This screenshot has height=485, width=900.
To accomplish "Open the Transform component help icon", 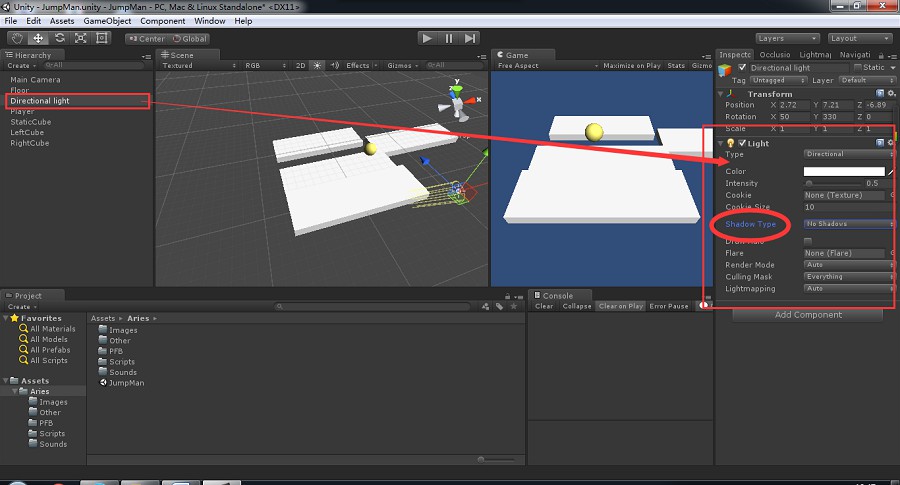I will 879,94.
